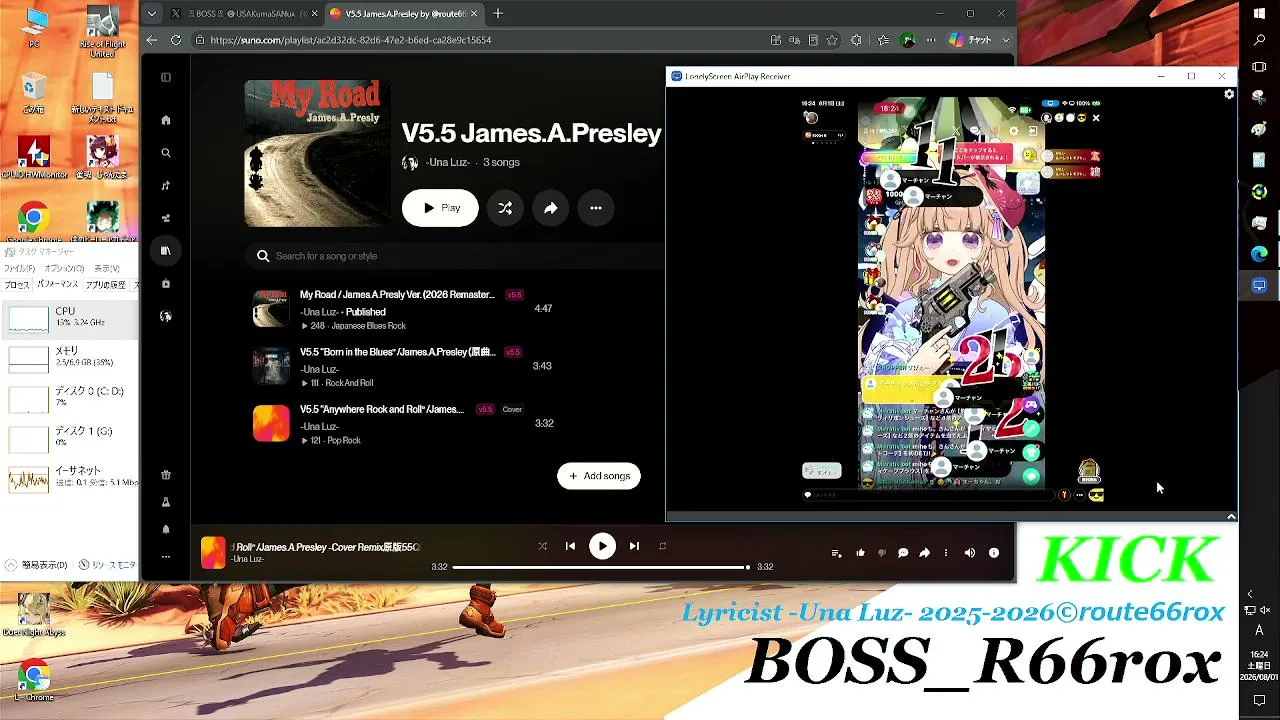Open the song info icon in player bar
The width and height of the screenshot is (1280, 720).
(x=994, y=553)
